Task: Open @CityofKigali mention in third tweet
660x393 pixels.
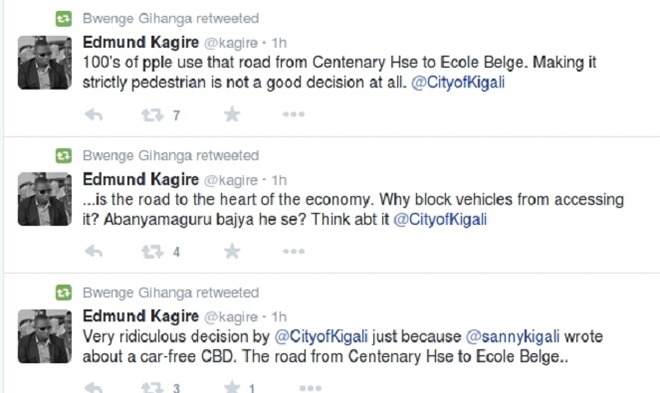Action: tap(321, 337)
